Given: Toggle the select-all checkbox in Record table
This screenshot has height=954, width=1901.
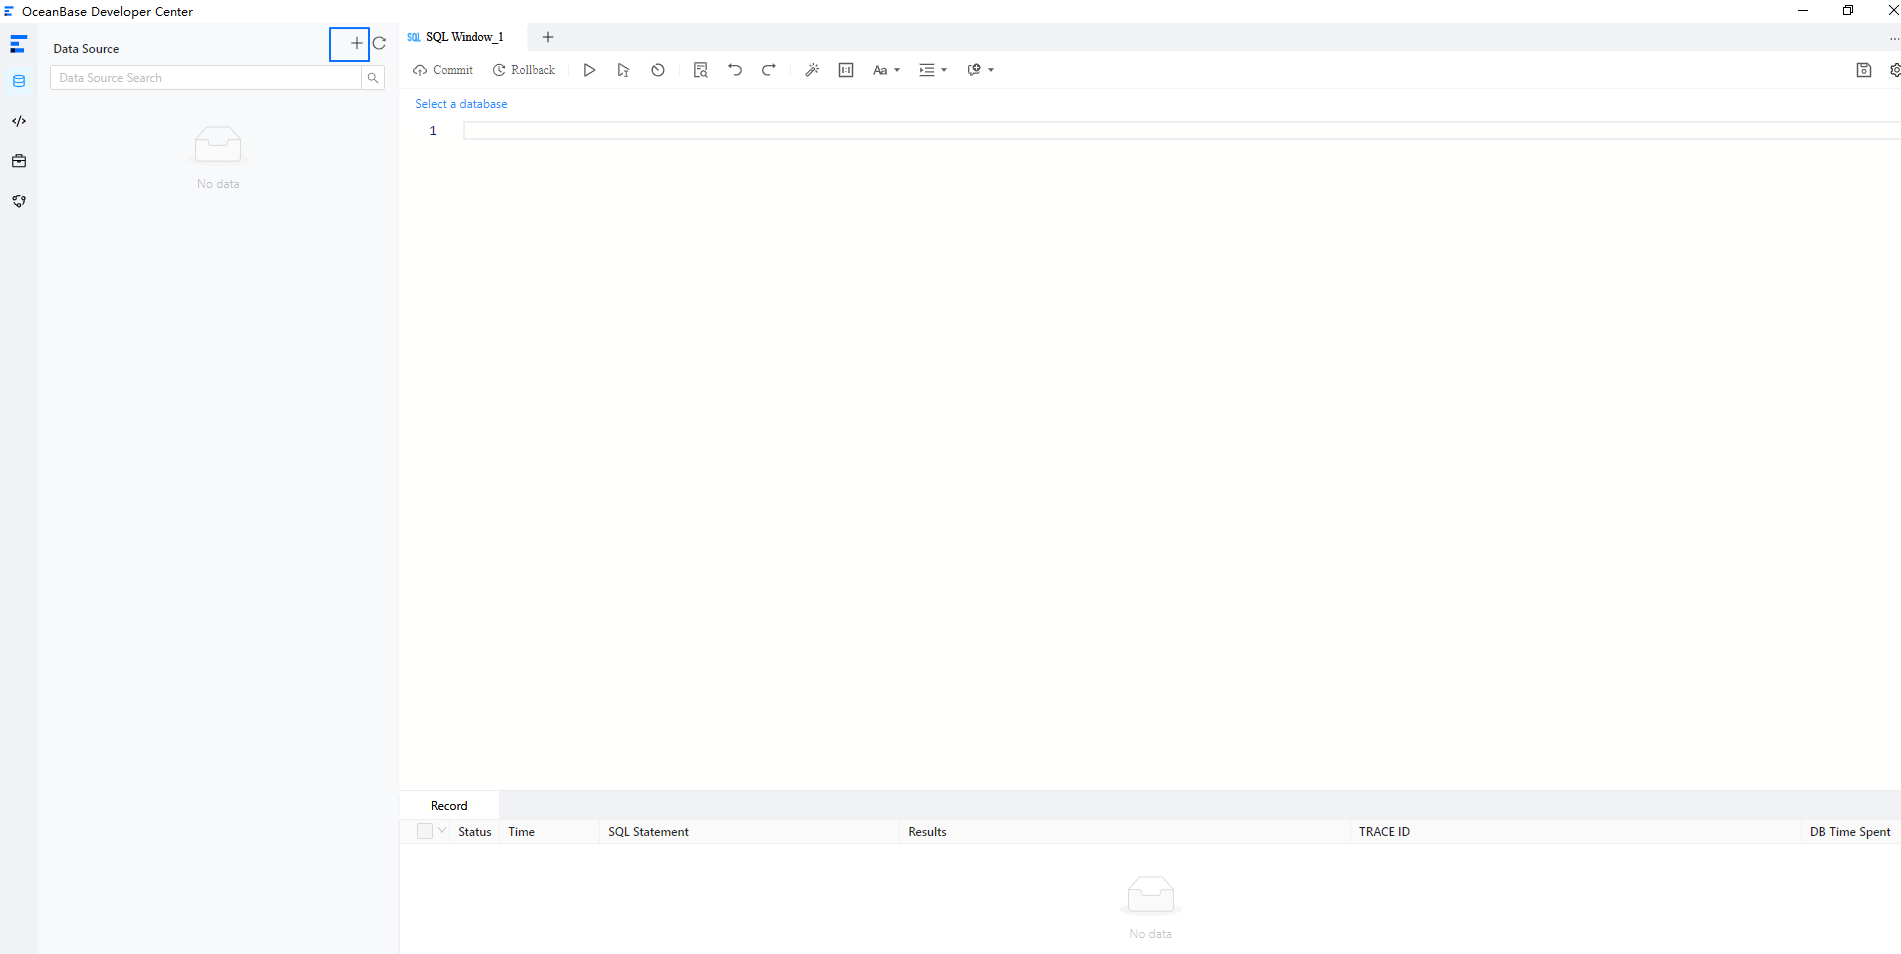Looking at the screenshot, I should click(425, 831).
